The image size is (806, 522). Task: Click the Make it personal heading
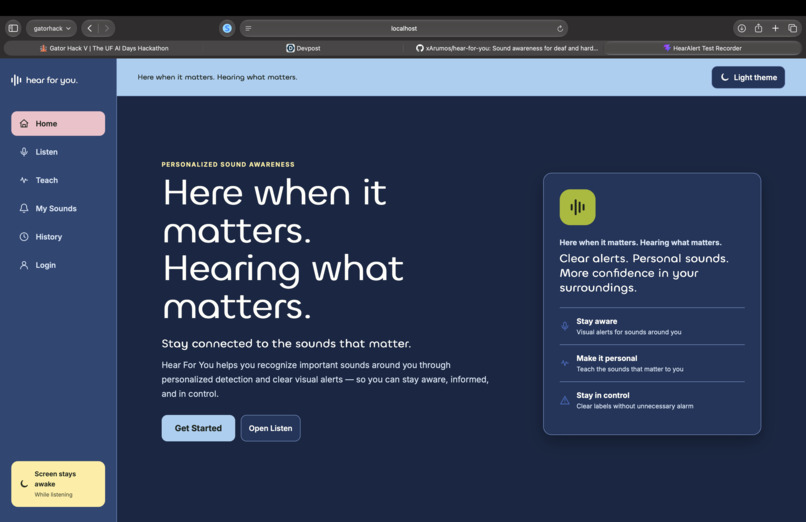607,359
